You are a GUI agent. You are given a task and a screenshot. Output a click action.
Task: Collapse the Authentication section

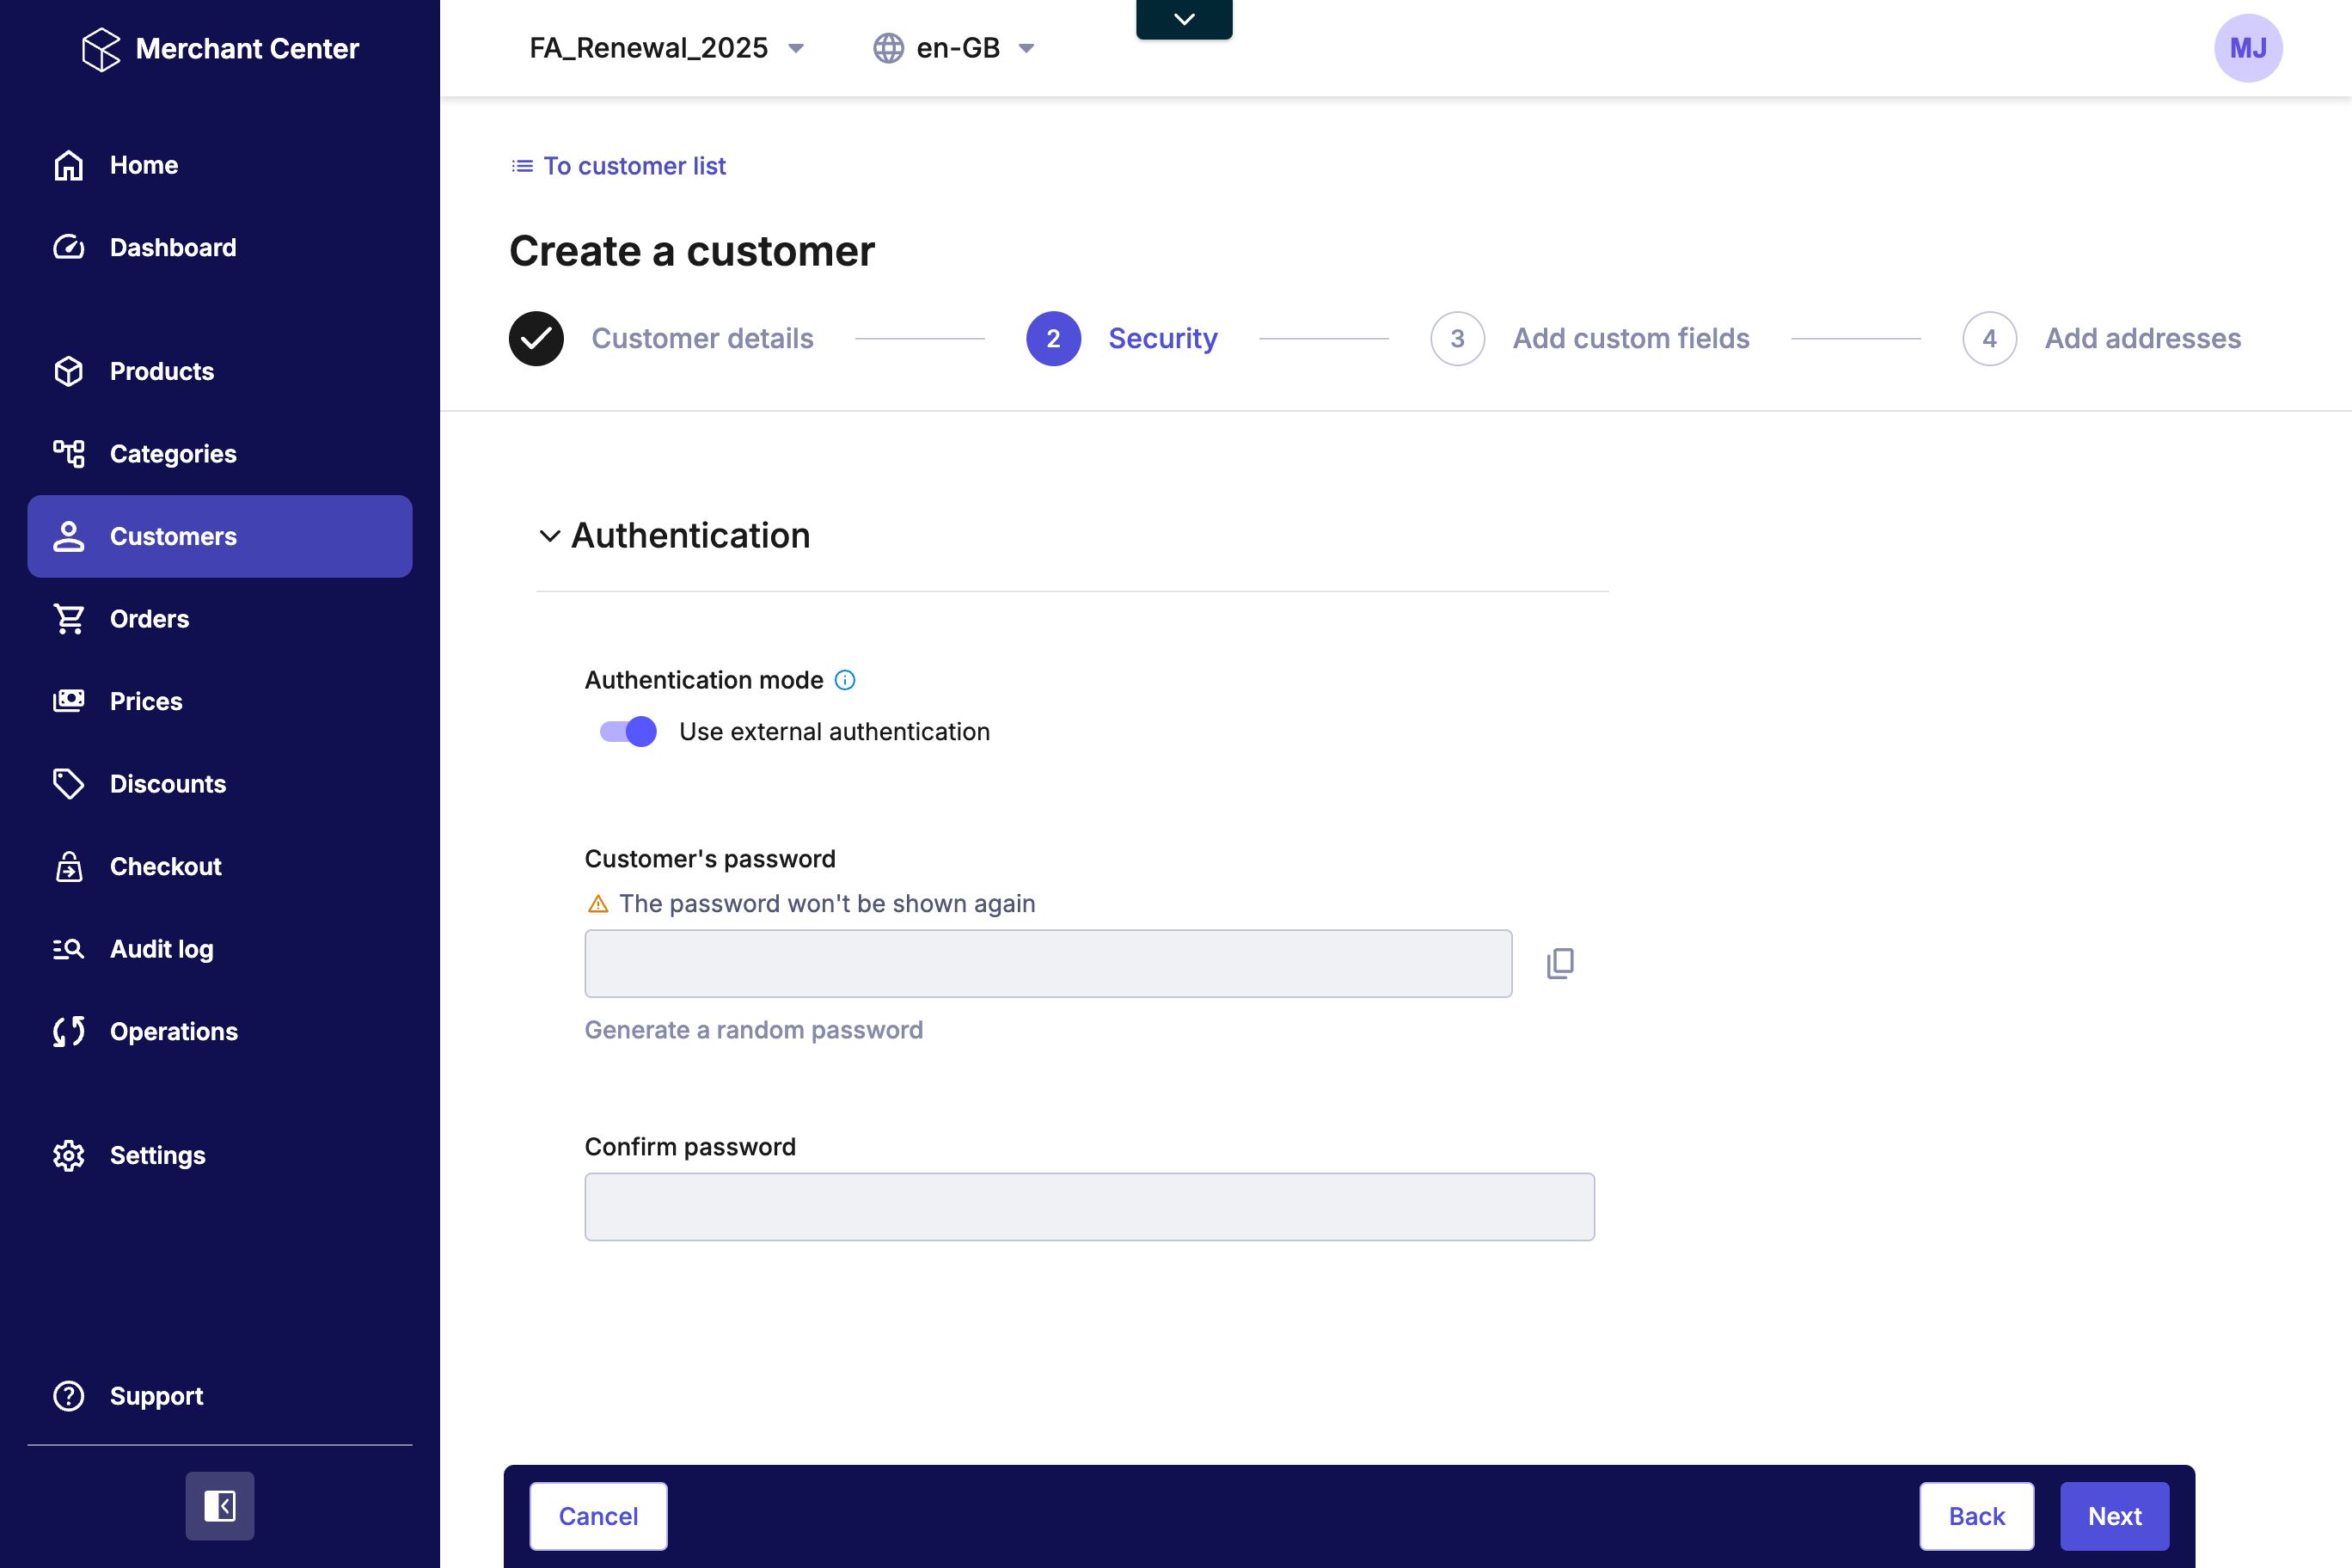pos(549,536)
